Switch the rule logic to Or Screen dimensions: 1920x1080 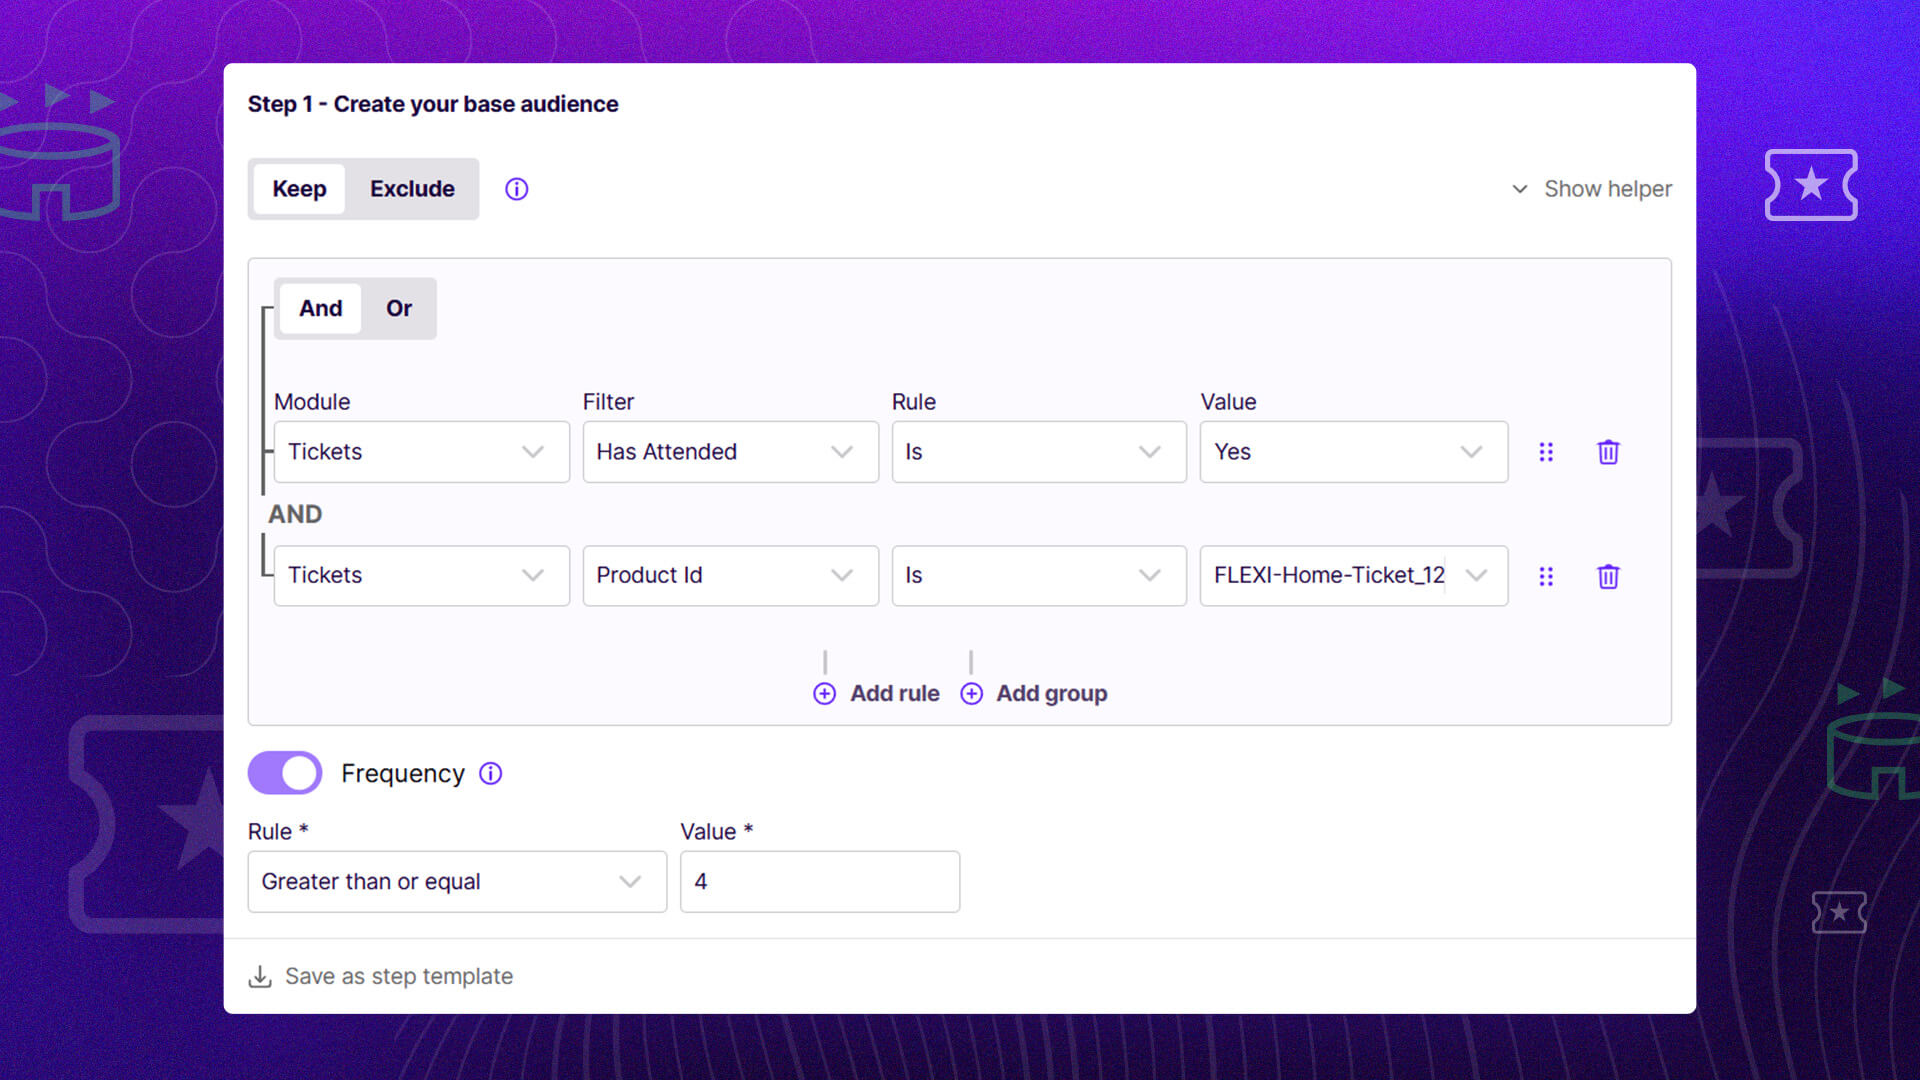(x=398, y=308)
